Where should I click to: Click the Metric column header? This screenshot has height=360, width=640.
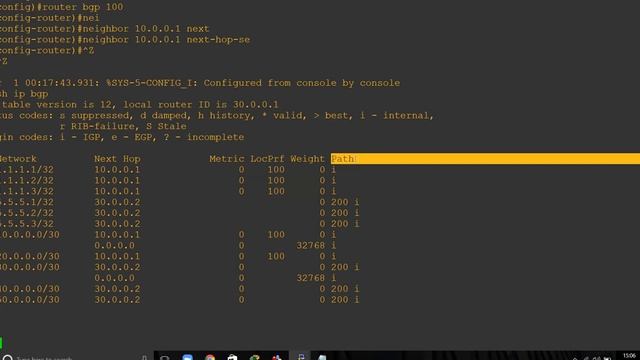[x=227, y=159]
